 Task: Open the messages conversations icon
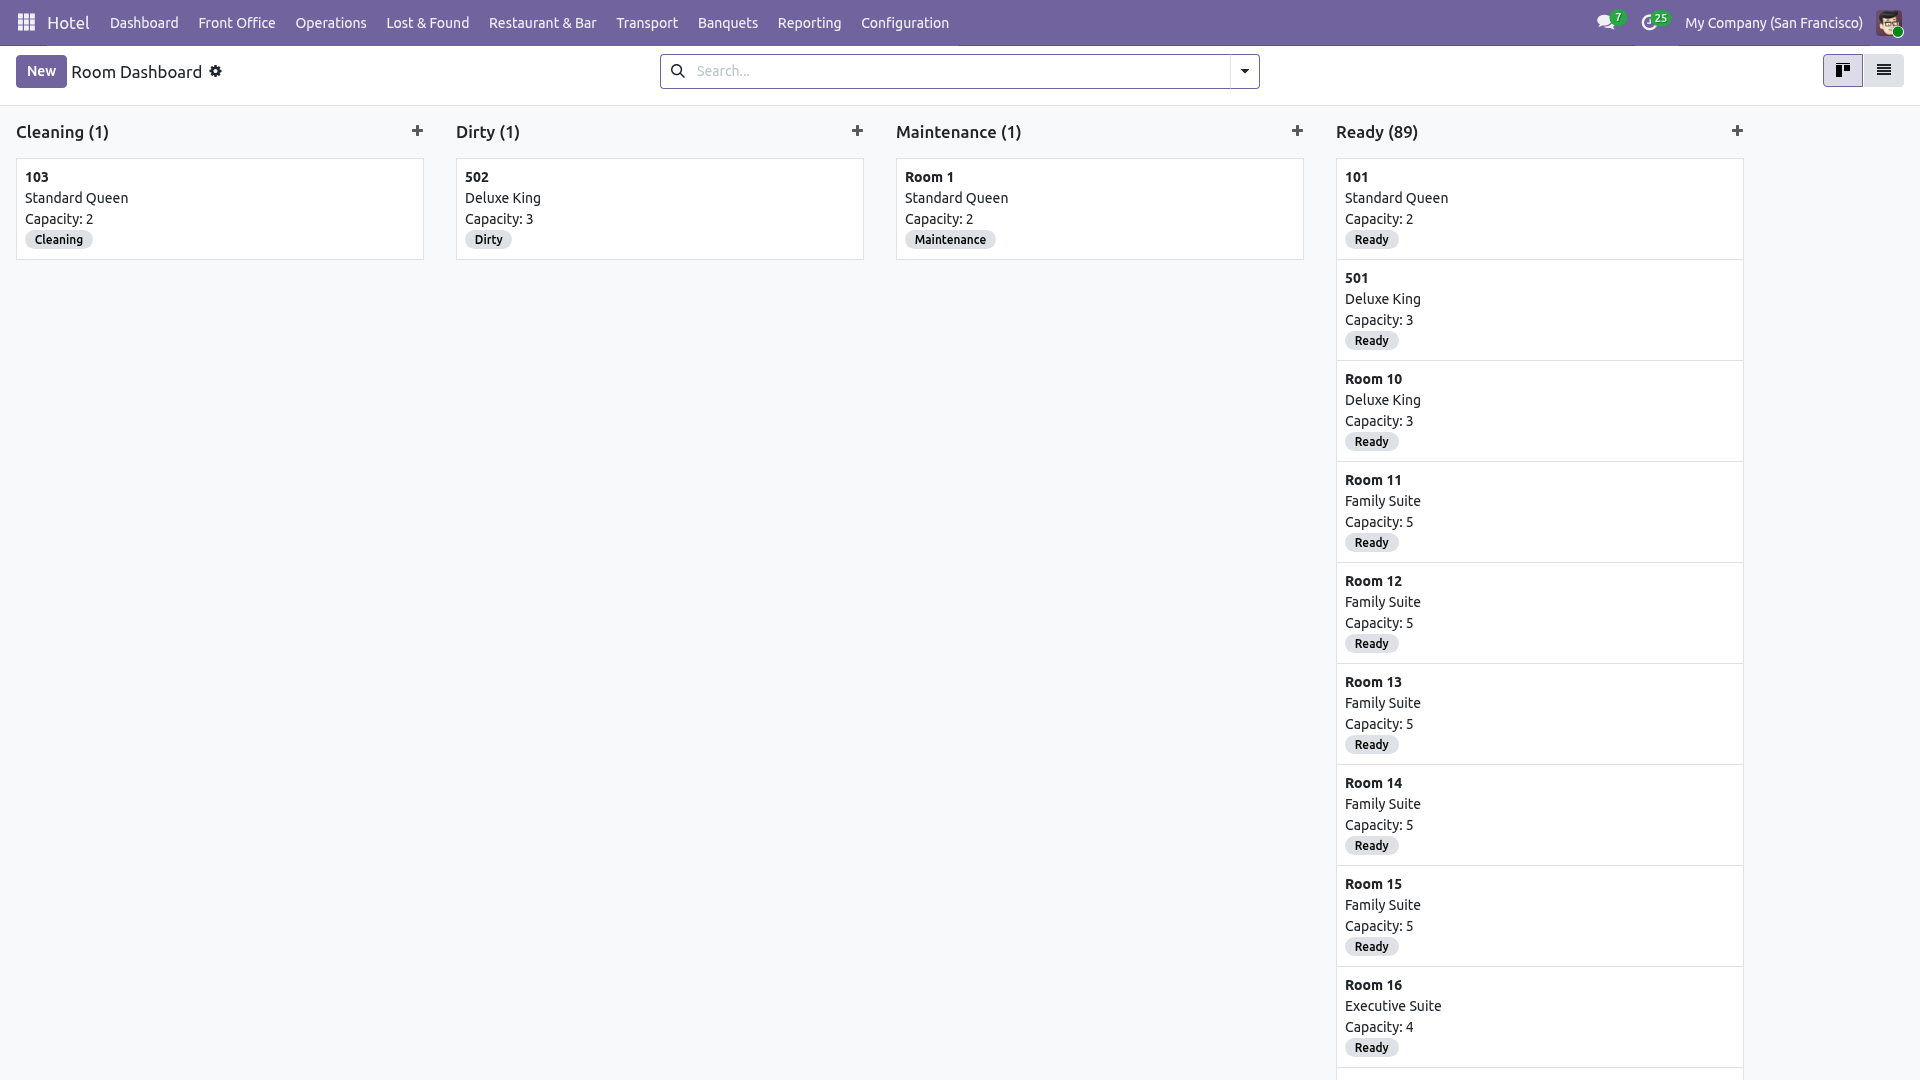pyautogui.click(x=1606, y=22)
